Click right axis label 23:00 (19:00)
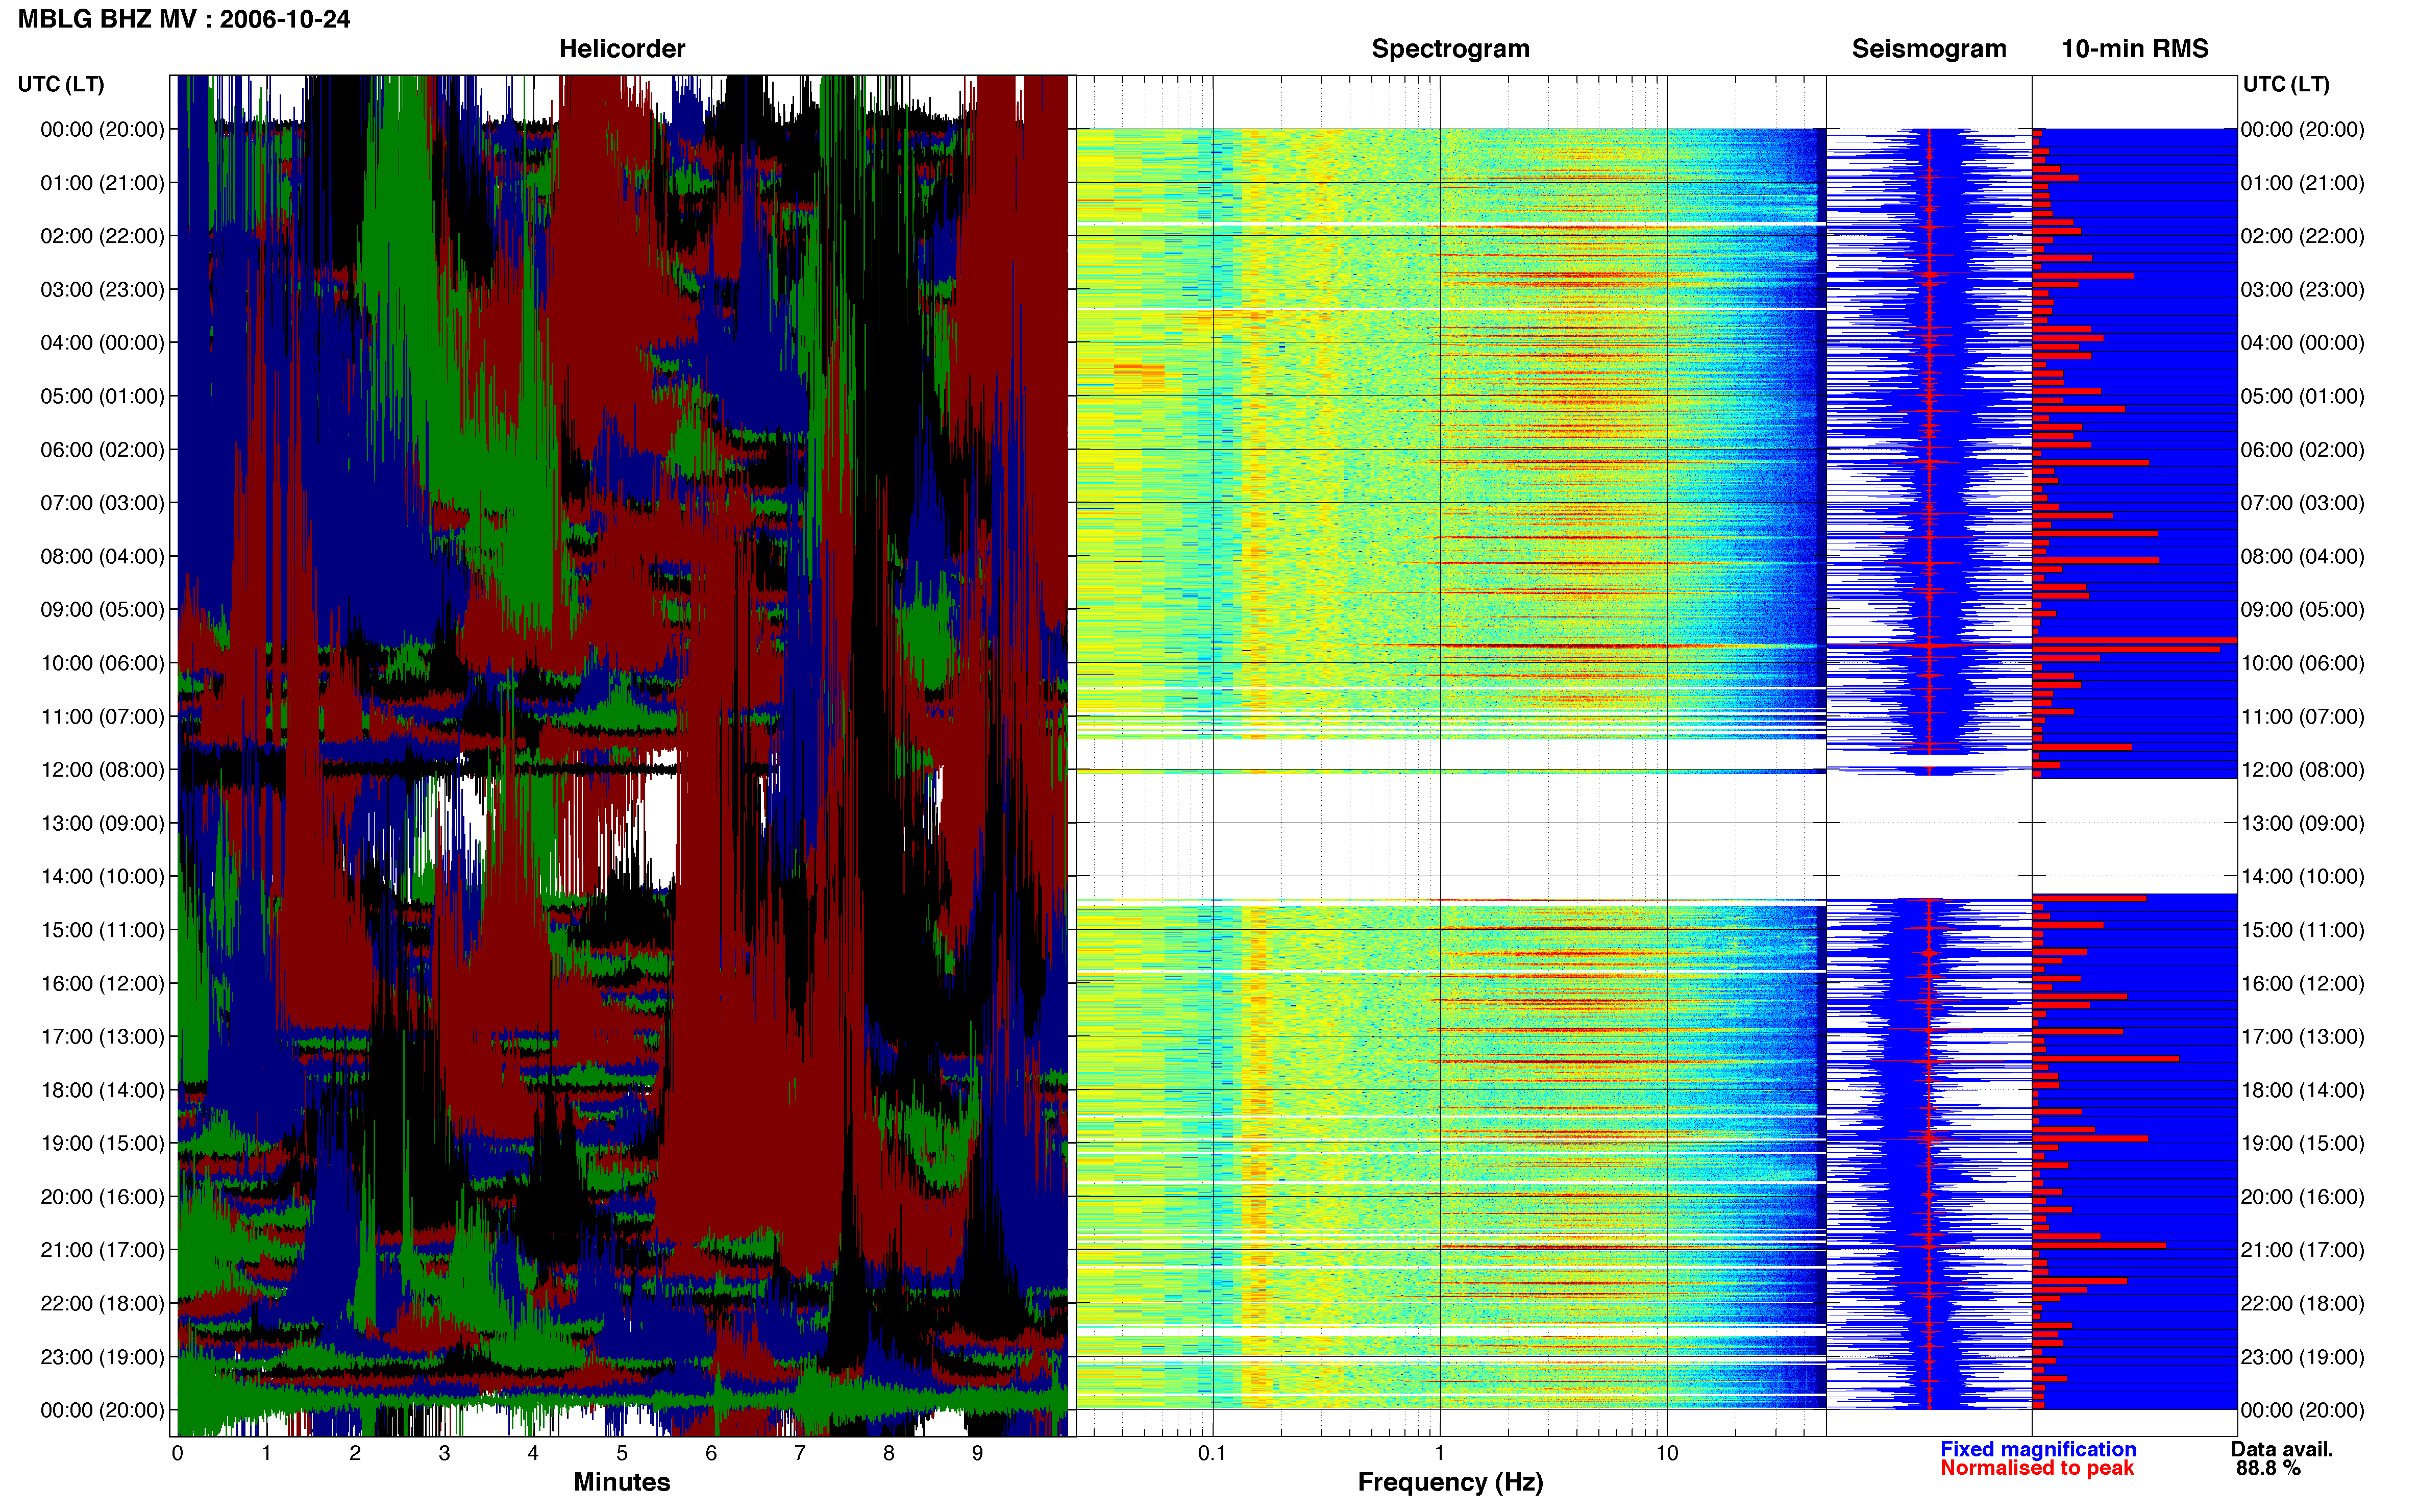The image size is (2419, 1512). pyautogui.click(x=2302, y=1357)
